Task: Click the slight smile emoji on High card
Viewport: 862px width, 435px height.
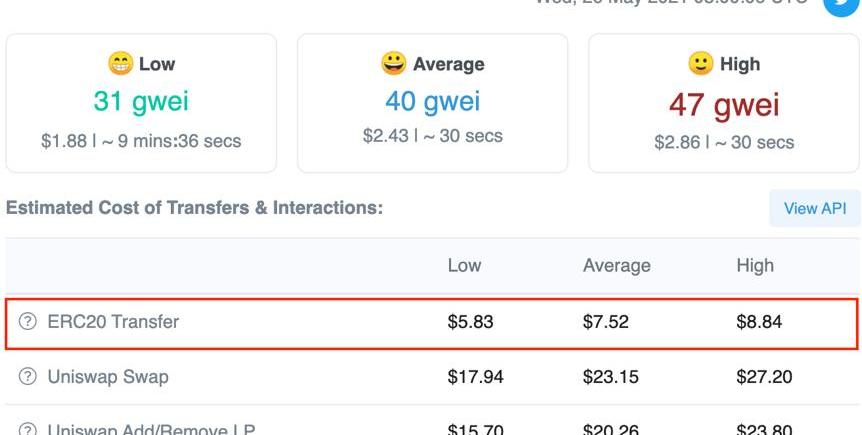Action: click(x=701, y=64)
